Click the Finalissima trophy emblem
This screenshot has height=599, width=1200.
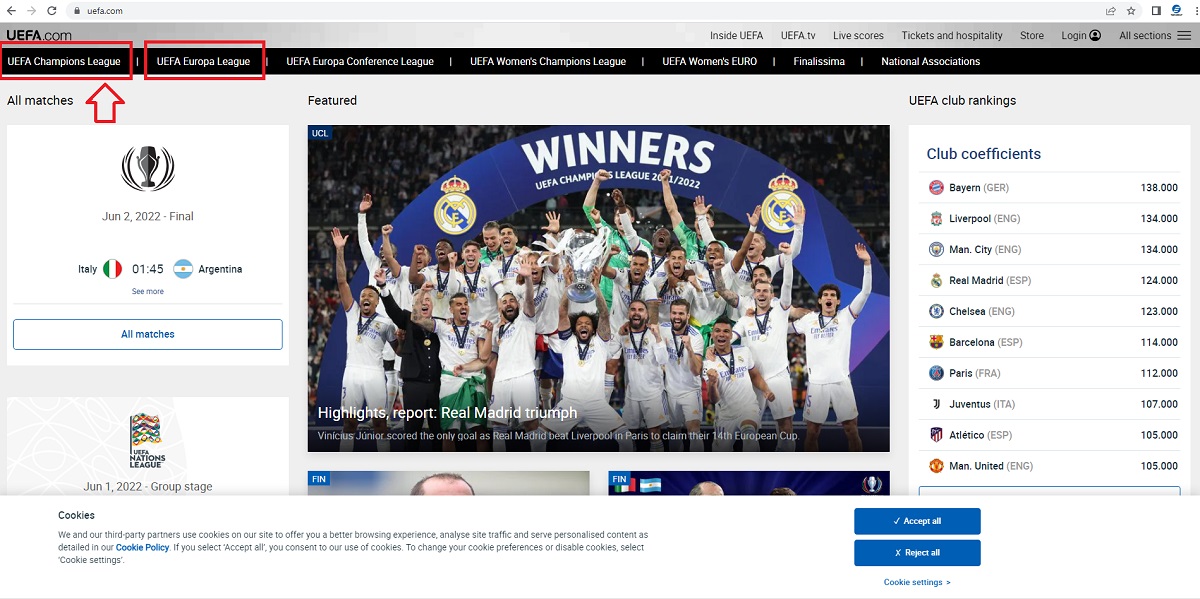[148, 168]
